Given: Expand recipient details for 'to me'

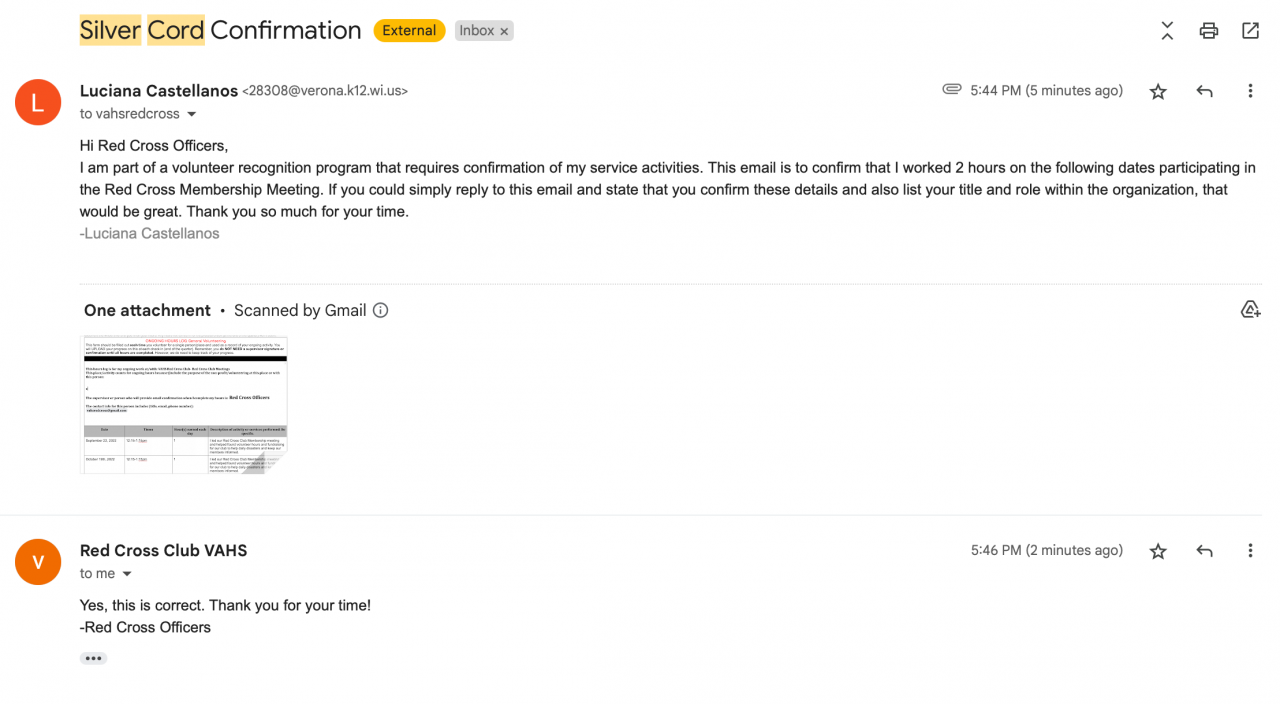Looking at the screenshot, I should [x=127, y=574].
